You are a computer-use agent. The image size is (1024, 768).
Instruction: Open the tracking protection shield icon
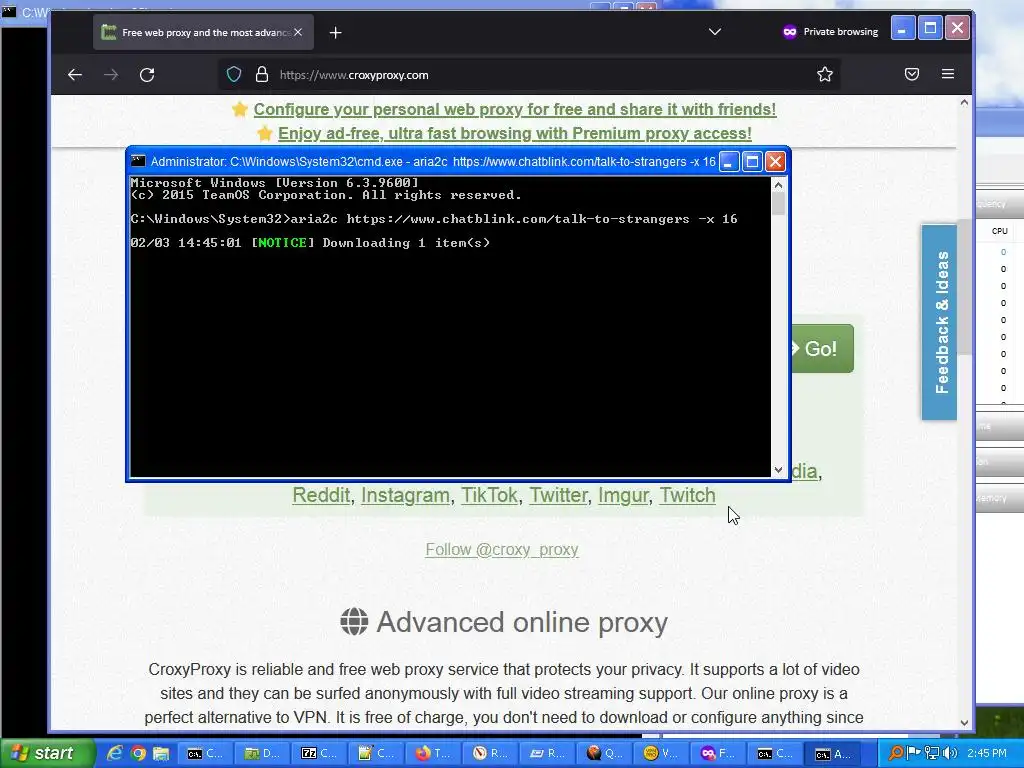point(234,74)
